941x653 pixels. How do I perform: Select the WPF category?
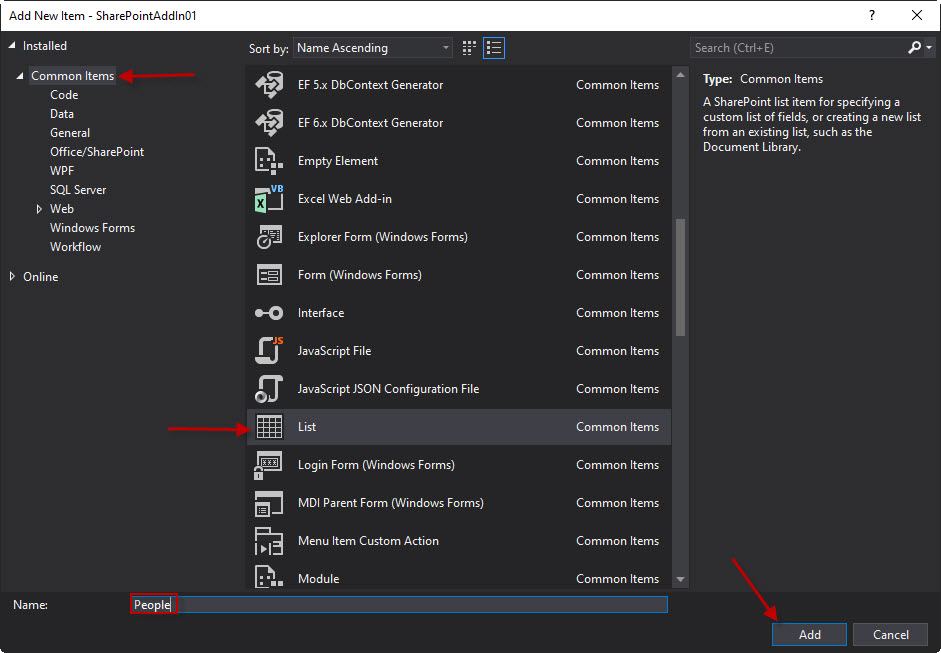62,170
